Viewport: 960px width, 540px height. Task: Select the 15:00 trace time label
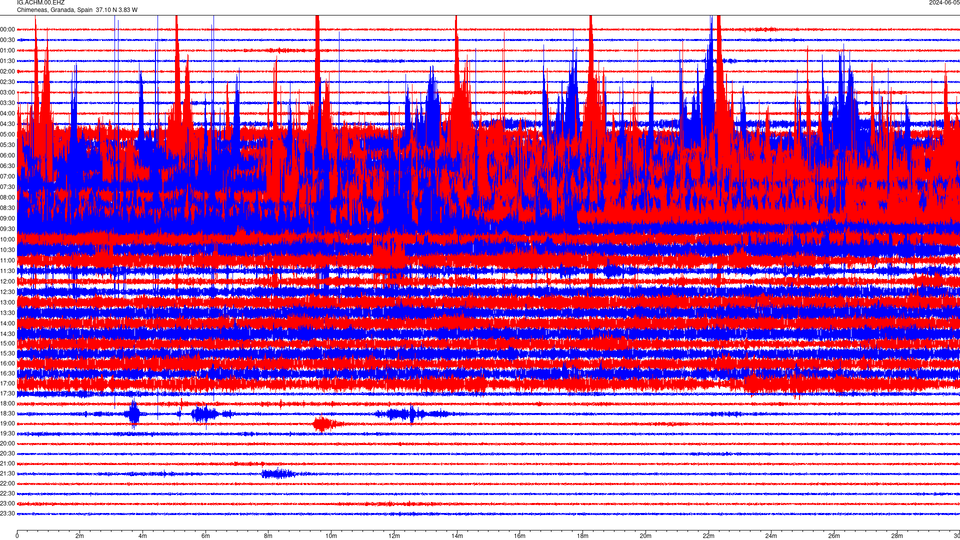8,343
